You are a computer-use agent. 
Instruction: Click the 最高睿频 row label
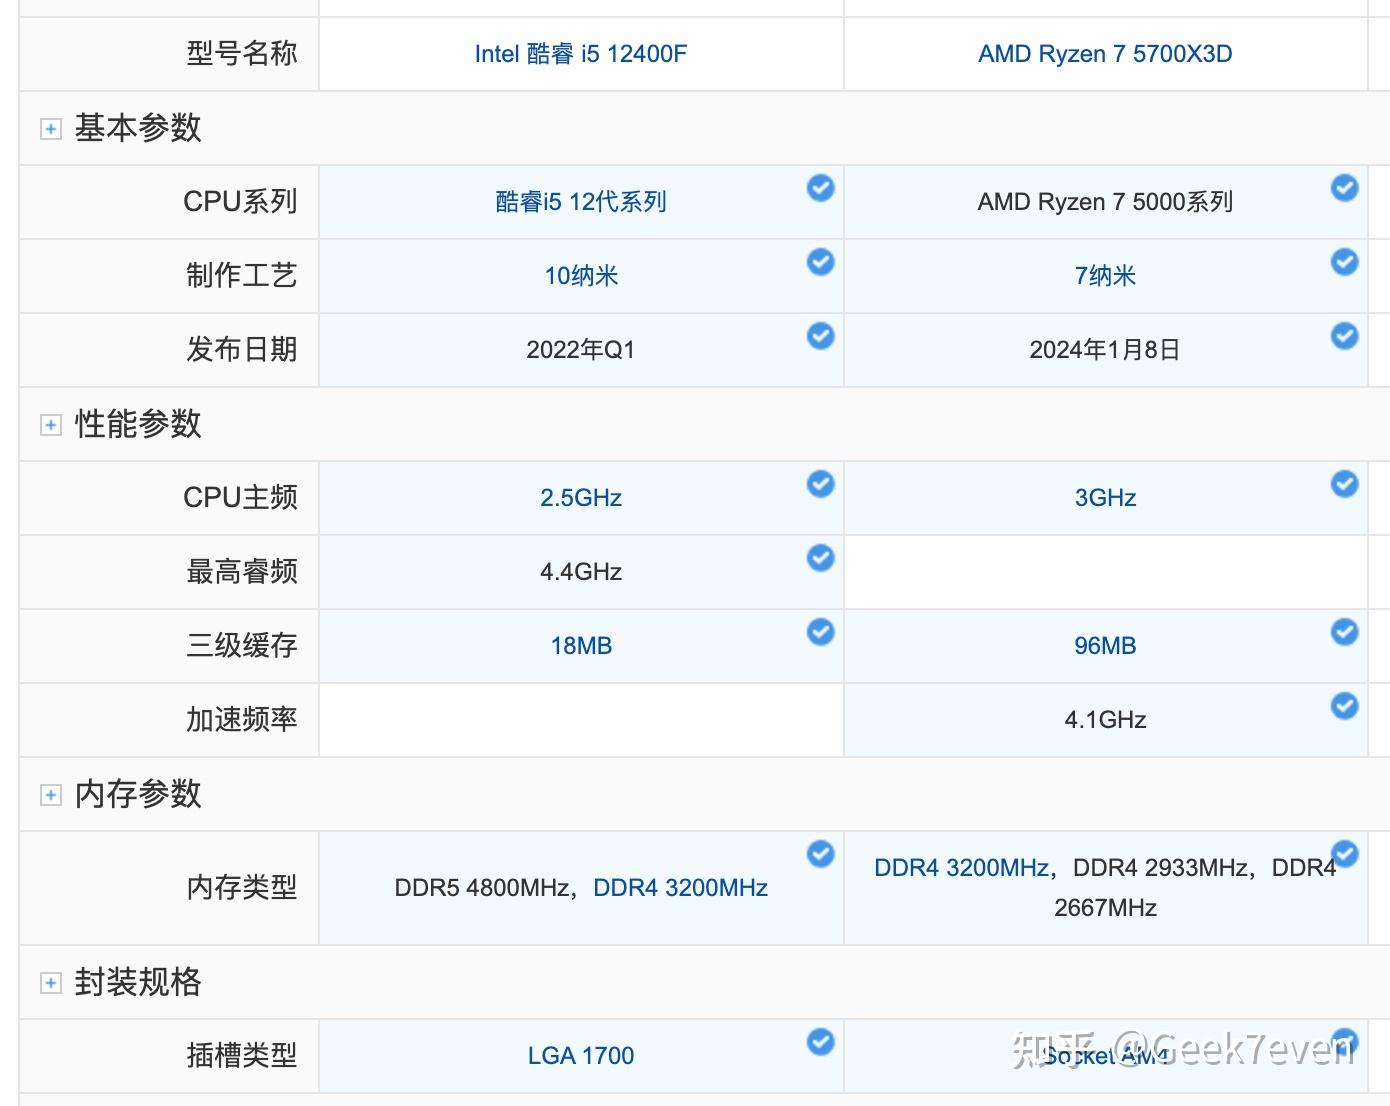(x=242, y=572)
